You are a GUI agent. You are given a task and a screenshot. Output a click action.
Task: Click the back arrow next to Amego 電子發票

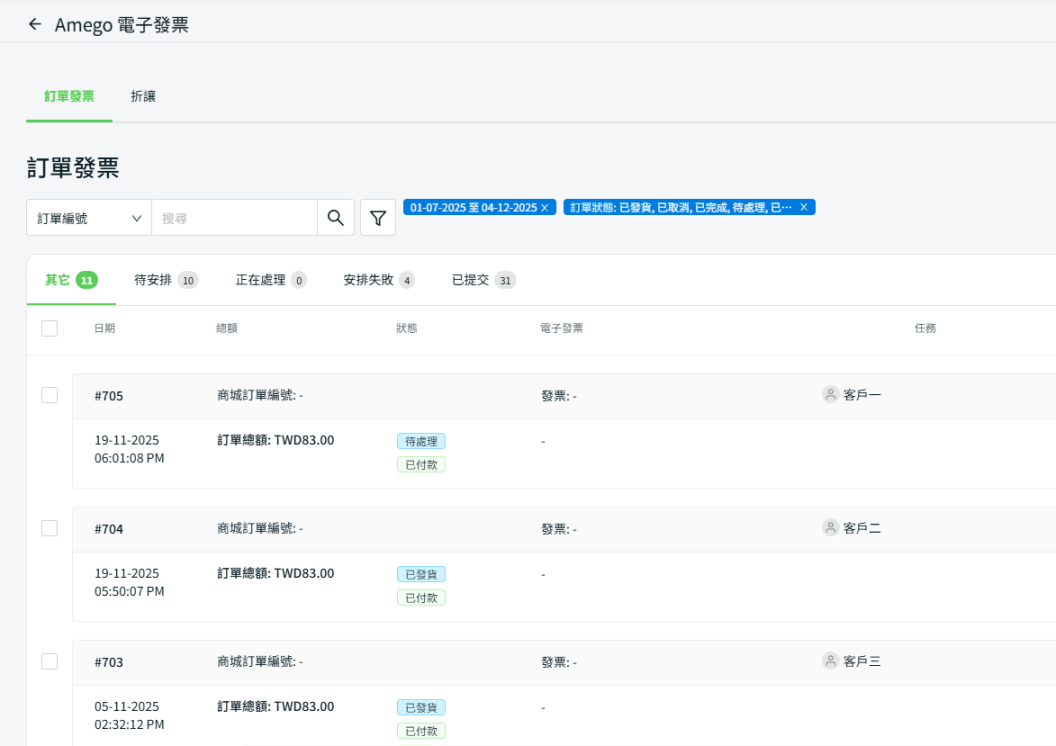(35, 25)
